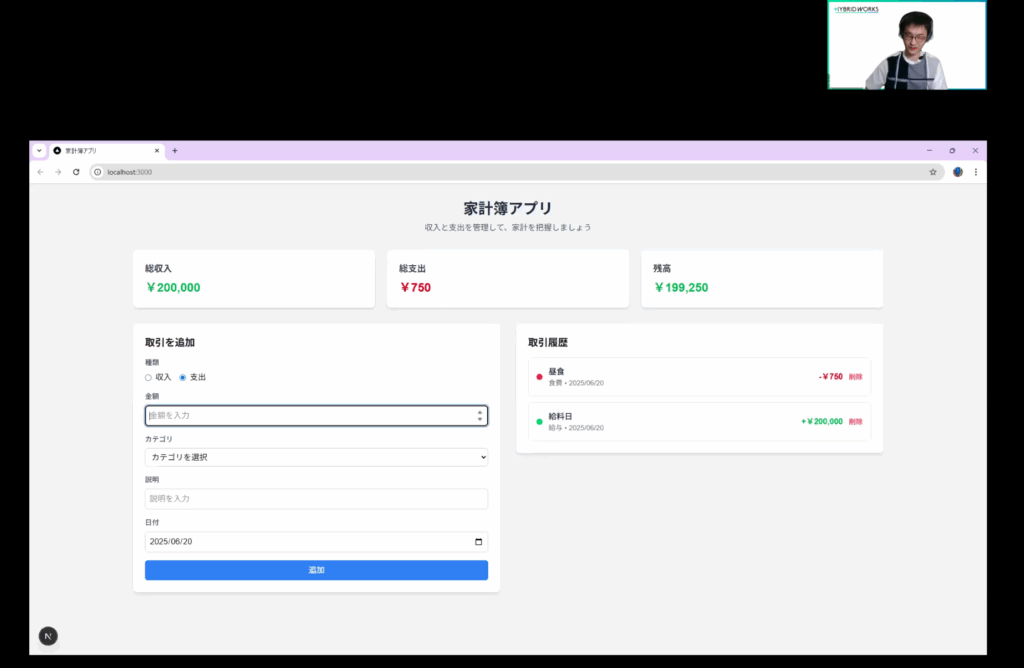
Task: Select the 家計簿アプリ browser tab
Action: point(106,151)
